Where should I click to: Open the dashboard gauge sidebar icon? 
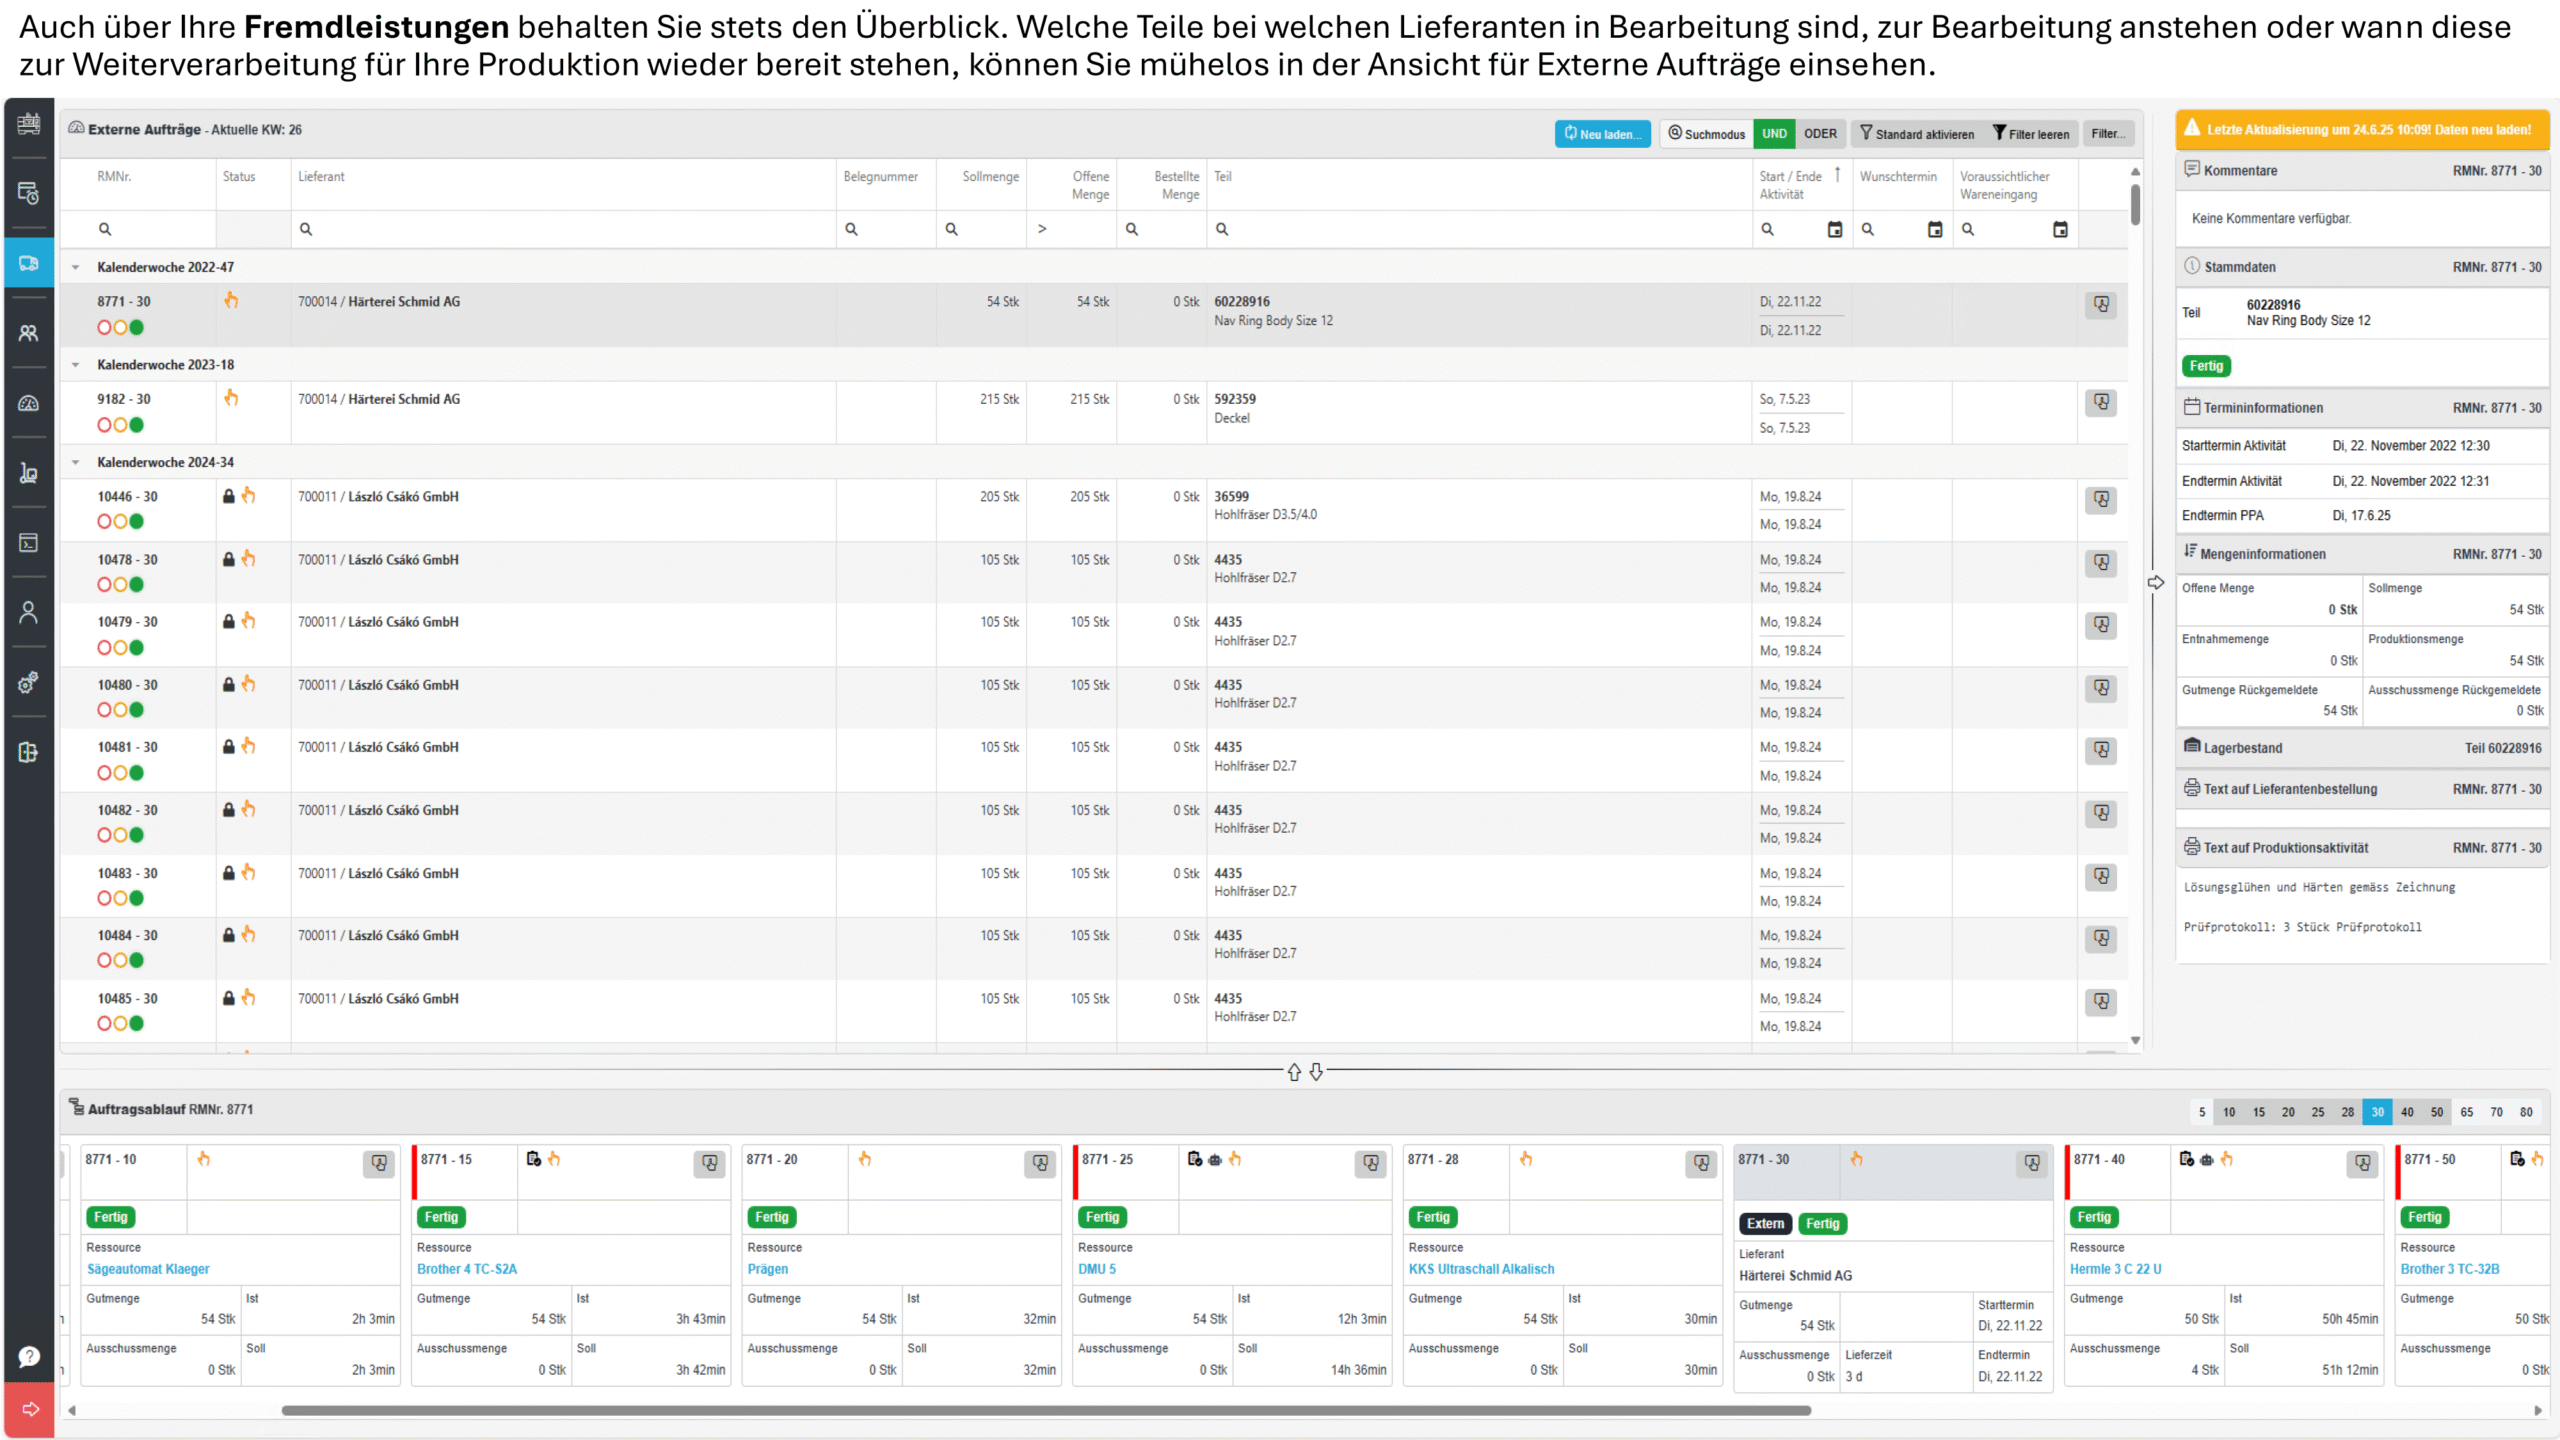coord(28,403)
